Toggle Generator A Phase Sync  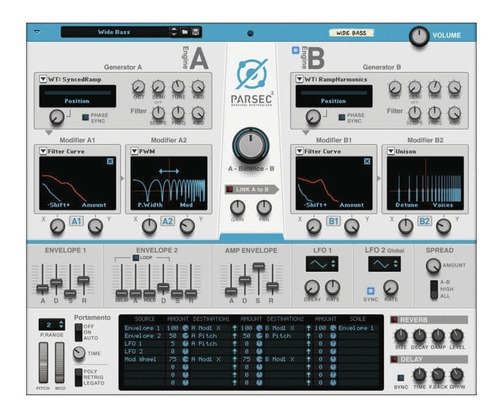(86, 117)
